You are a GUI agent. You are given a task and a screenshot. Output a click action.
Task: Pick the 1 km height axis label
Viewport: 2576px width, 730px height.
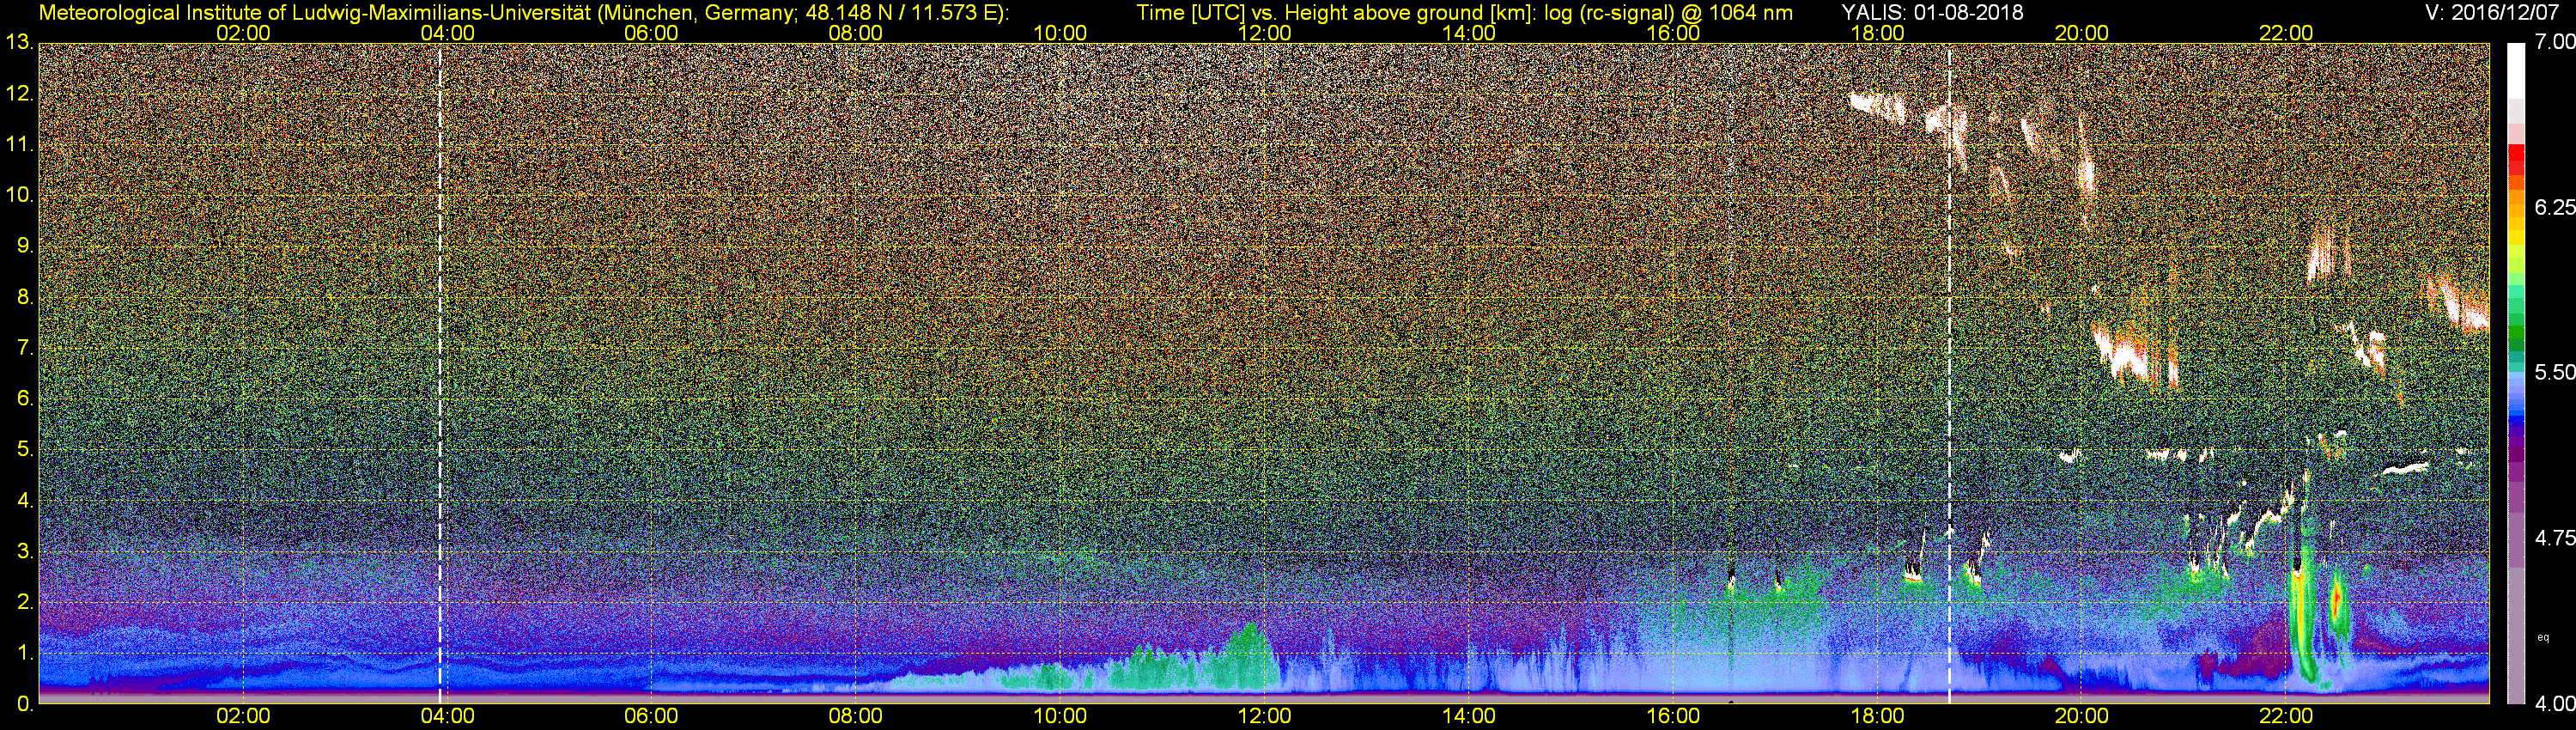[x=25, y=654]
